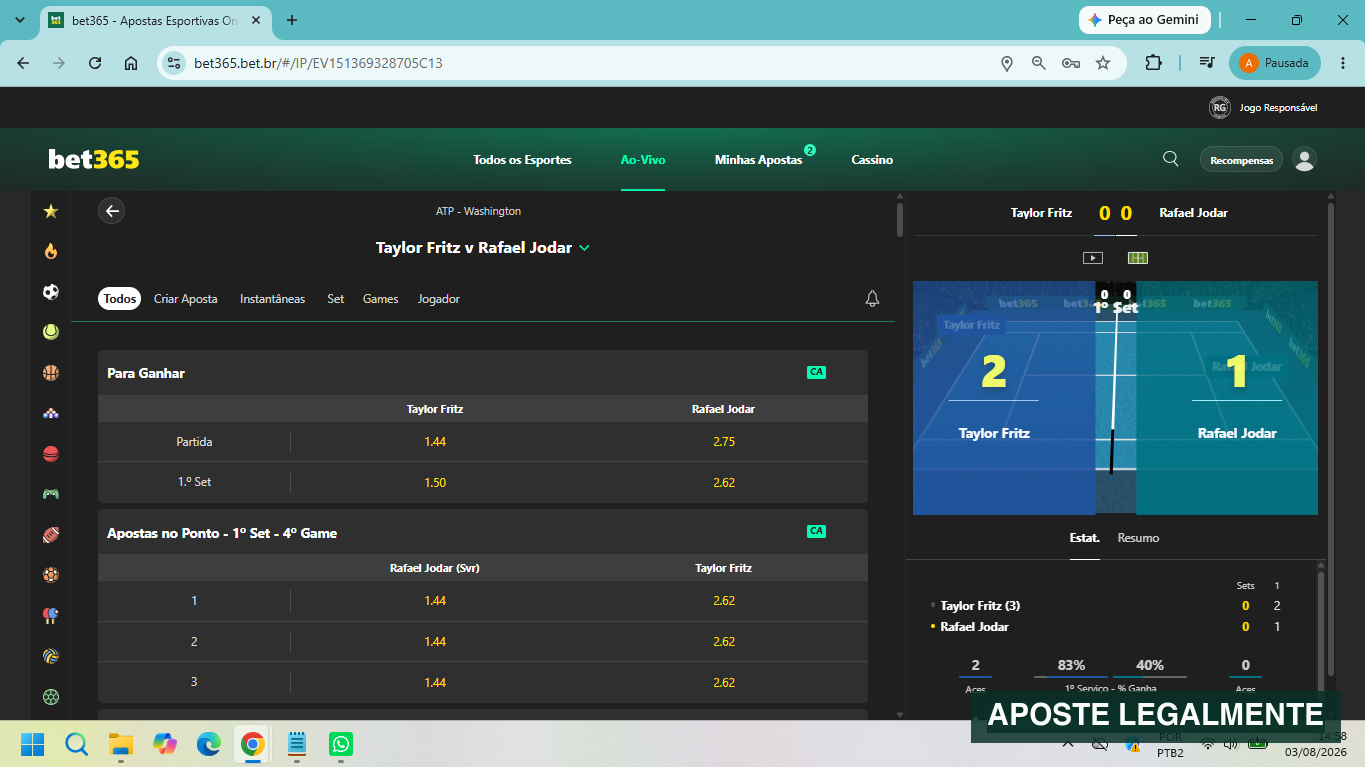
Task: Reload the page
Action: (95, 63)
